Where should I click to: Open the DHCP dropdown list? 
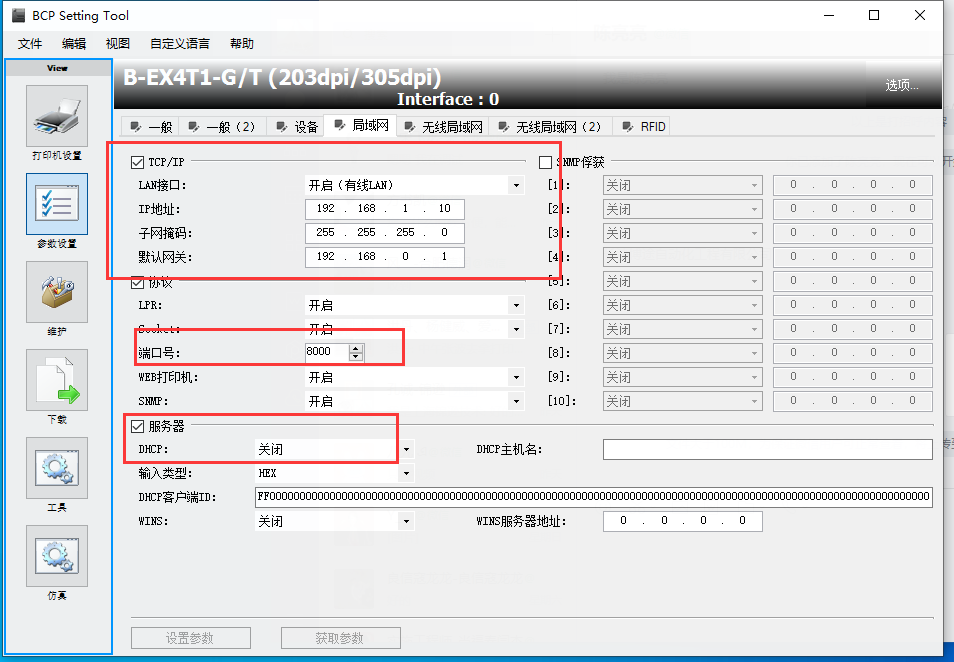coord(406,450)
